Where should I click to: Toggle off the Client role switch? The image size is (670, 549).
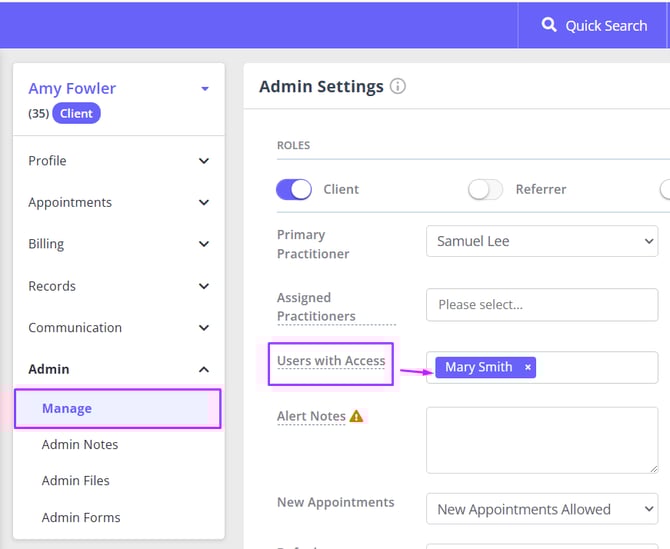[294, 189]
